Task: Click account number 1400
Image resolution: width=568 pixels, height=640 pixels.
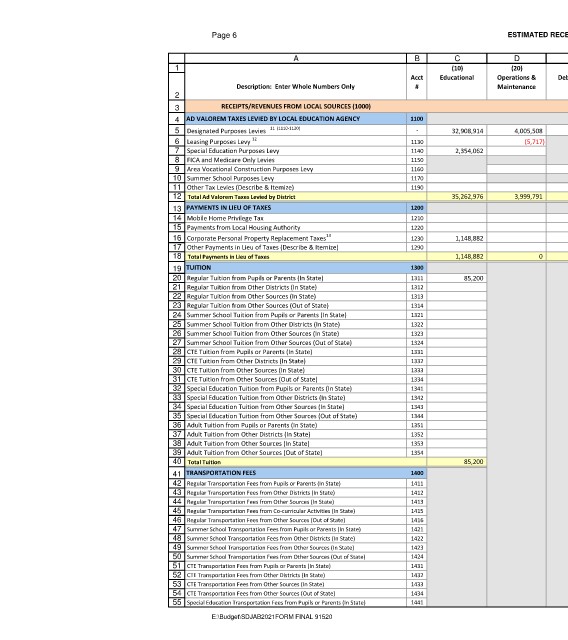Action: point(417,473)
